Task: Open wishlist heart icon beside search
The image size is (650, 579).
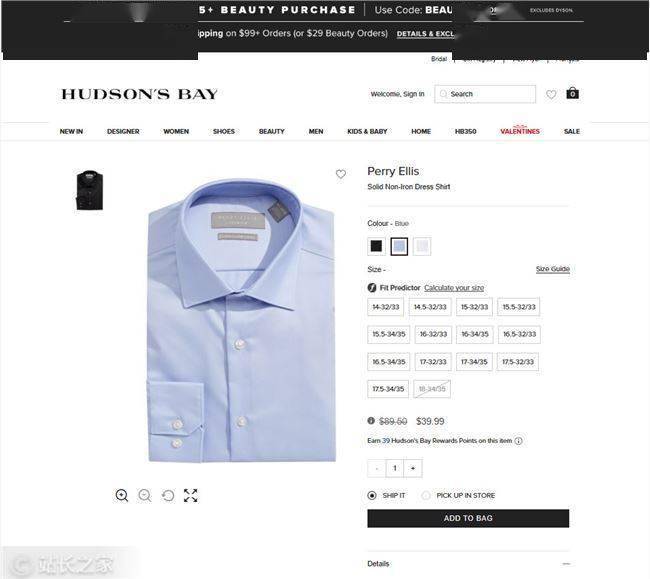Action: pyautogui.click(x=551, y=94)
